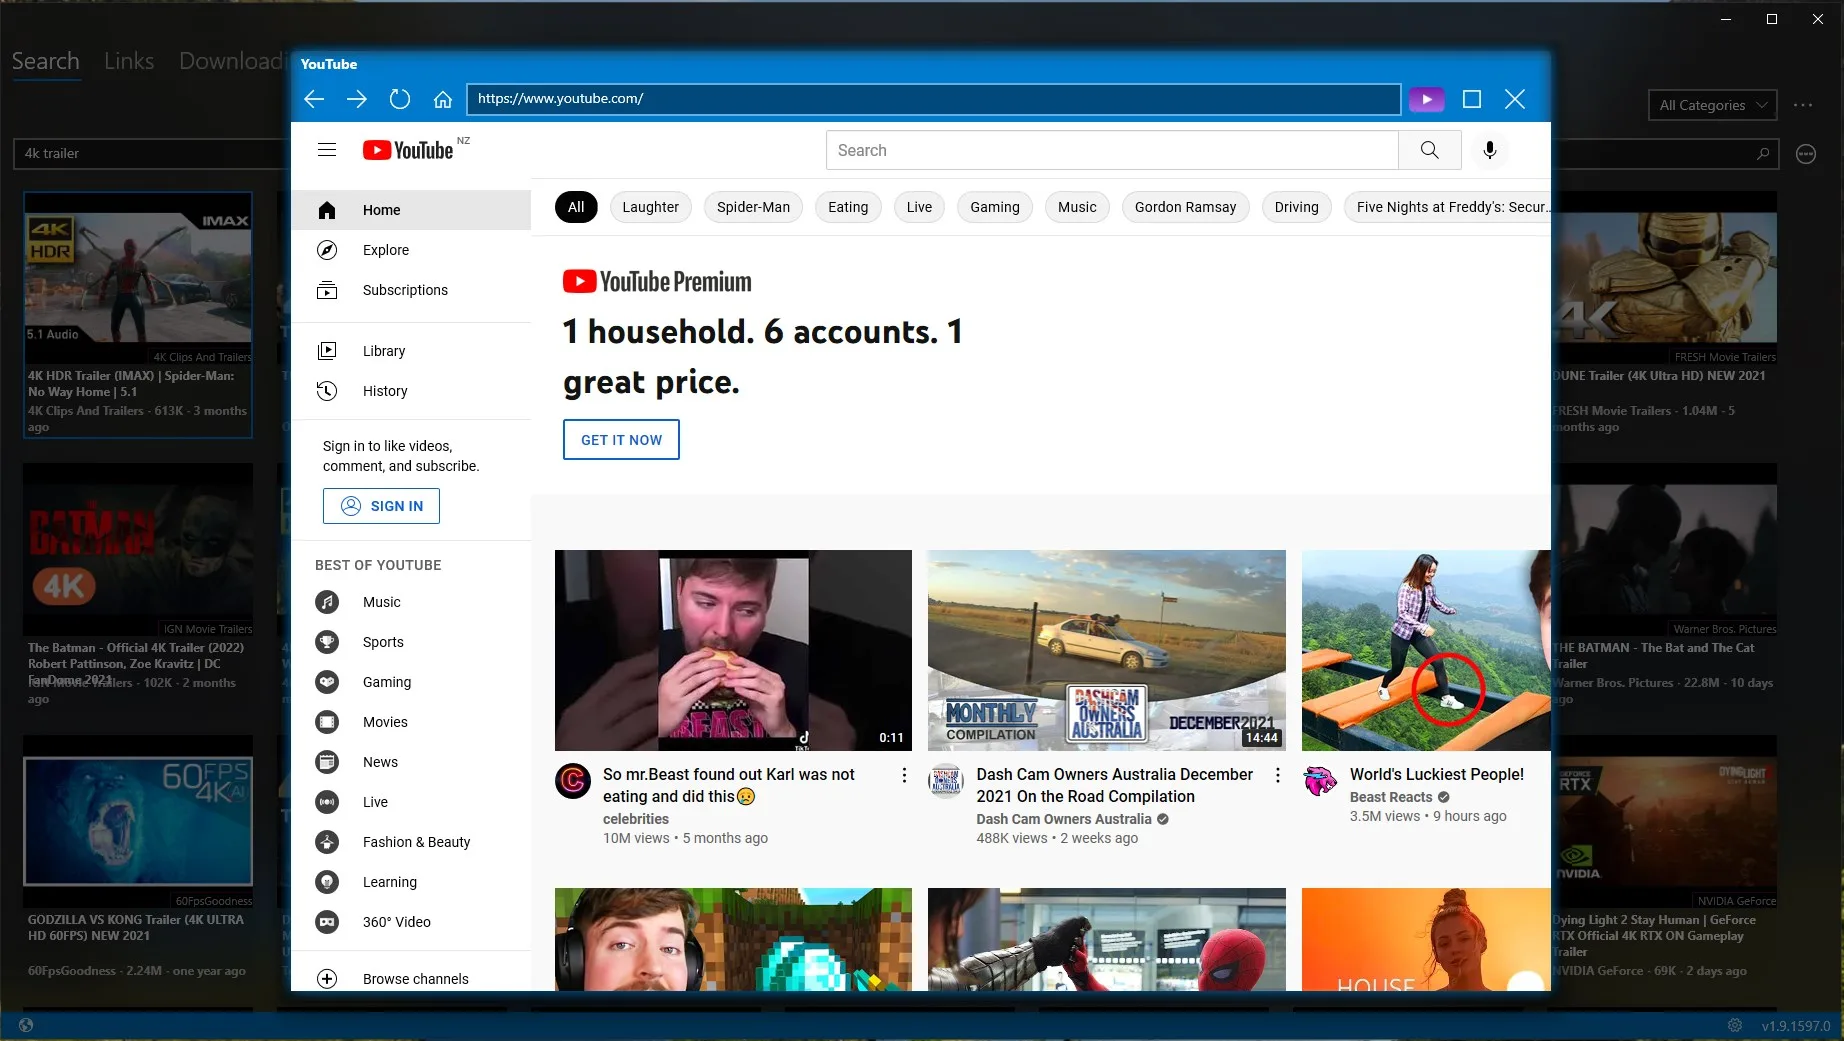Go back in the embedded browser
This screenshot has height=1041, width=1844.
click(314, 99)
